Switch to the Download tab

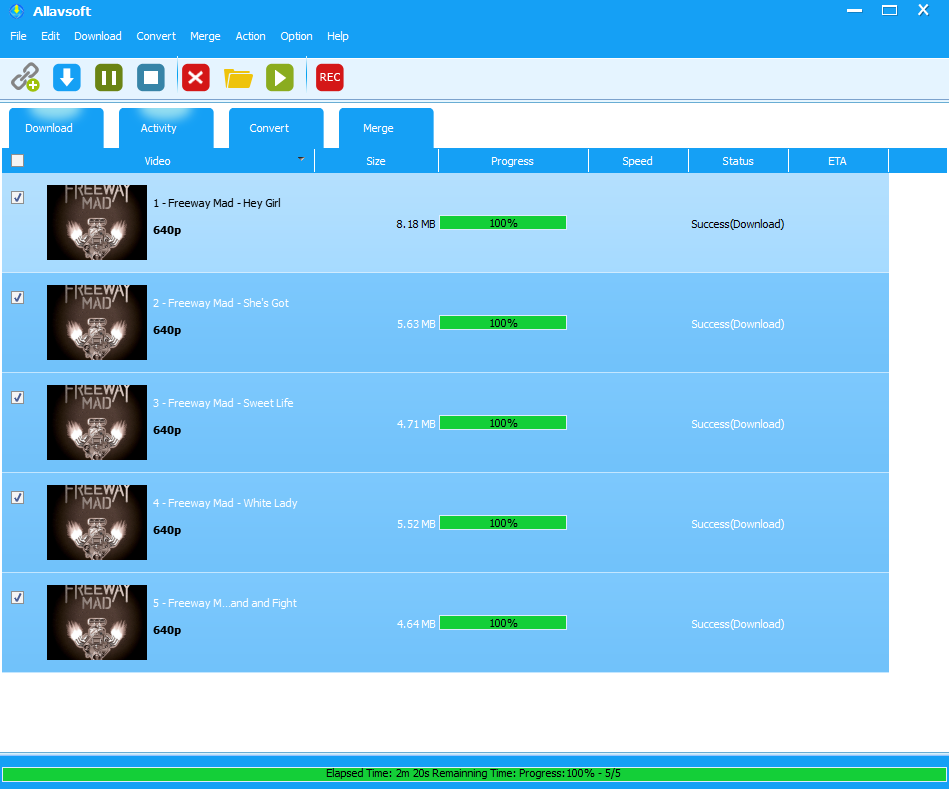tap(56, 128)
